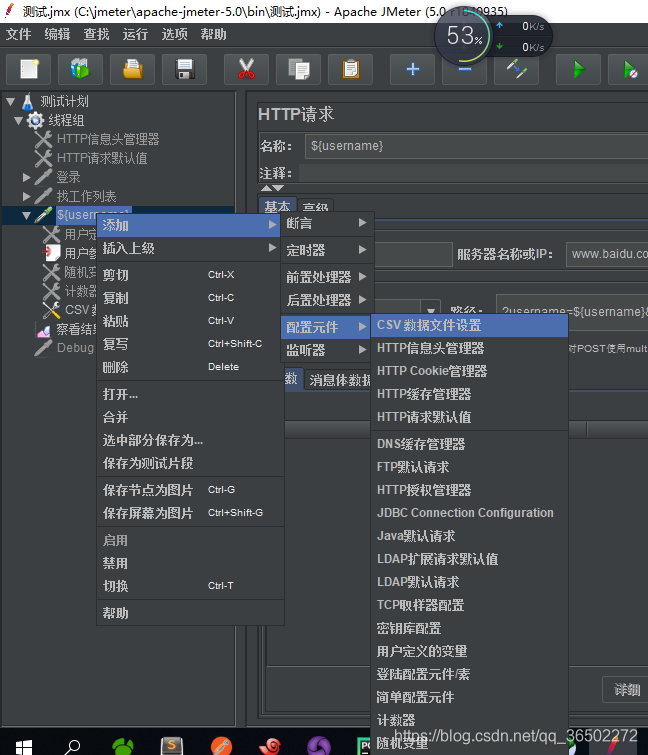
Task: Choose 切换 from context menu
Action: (190, 586)
